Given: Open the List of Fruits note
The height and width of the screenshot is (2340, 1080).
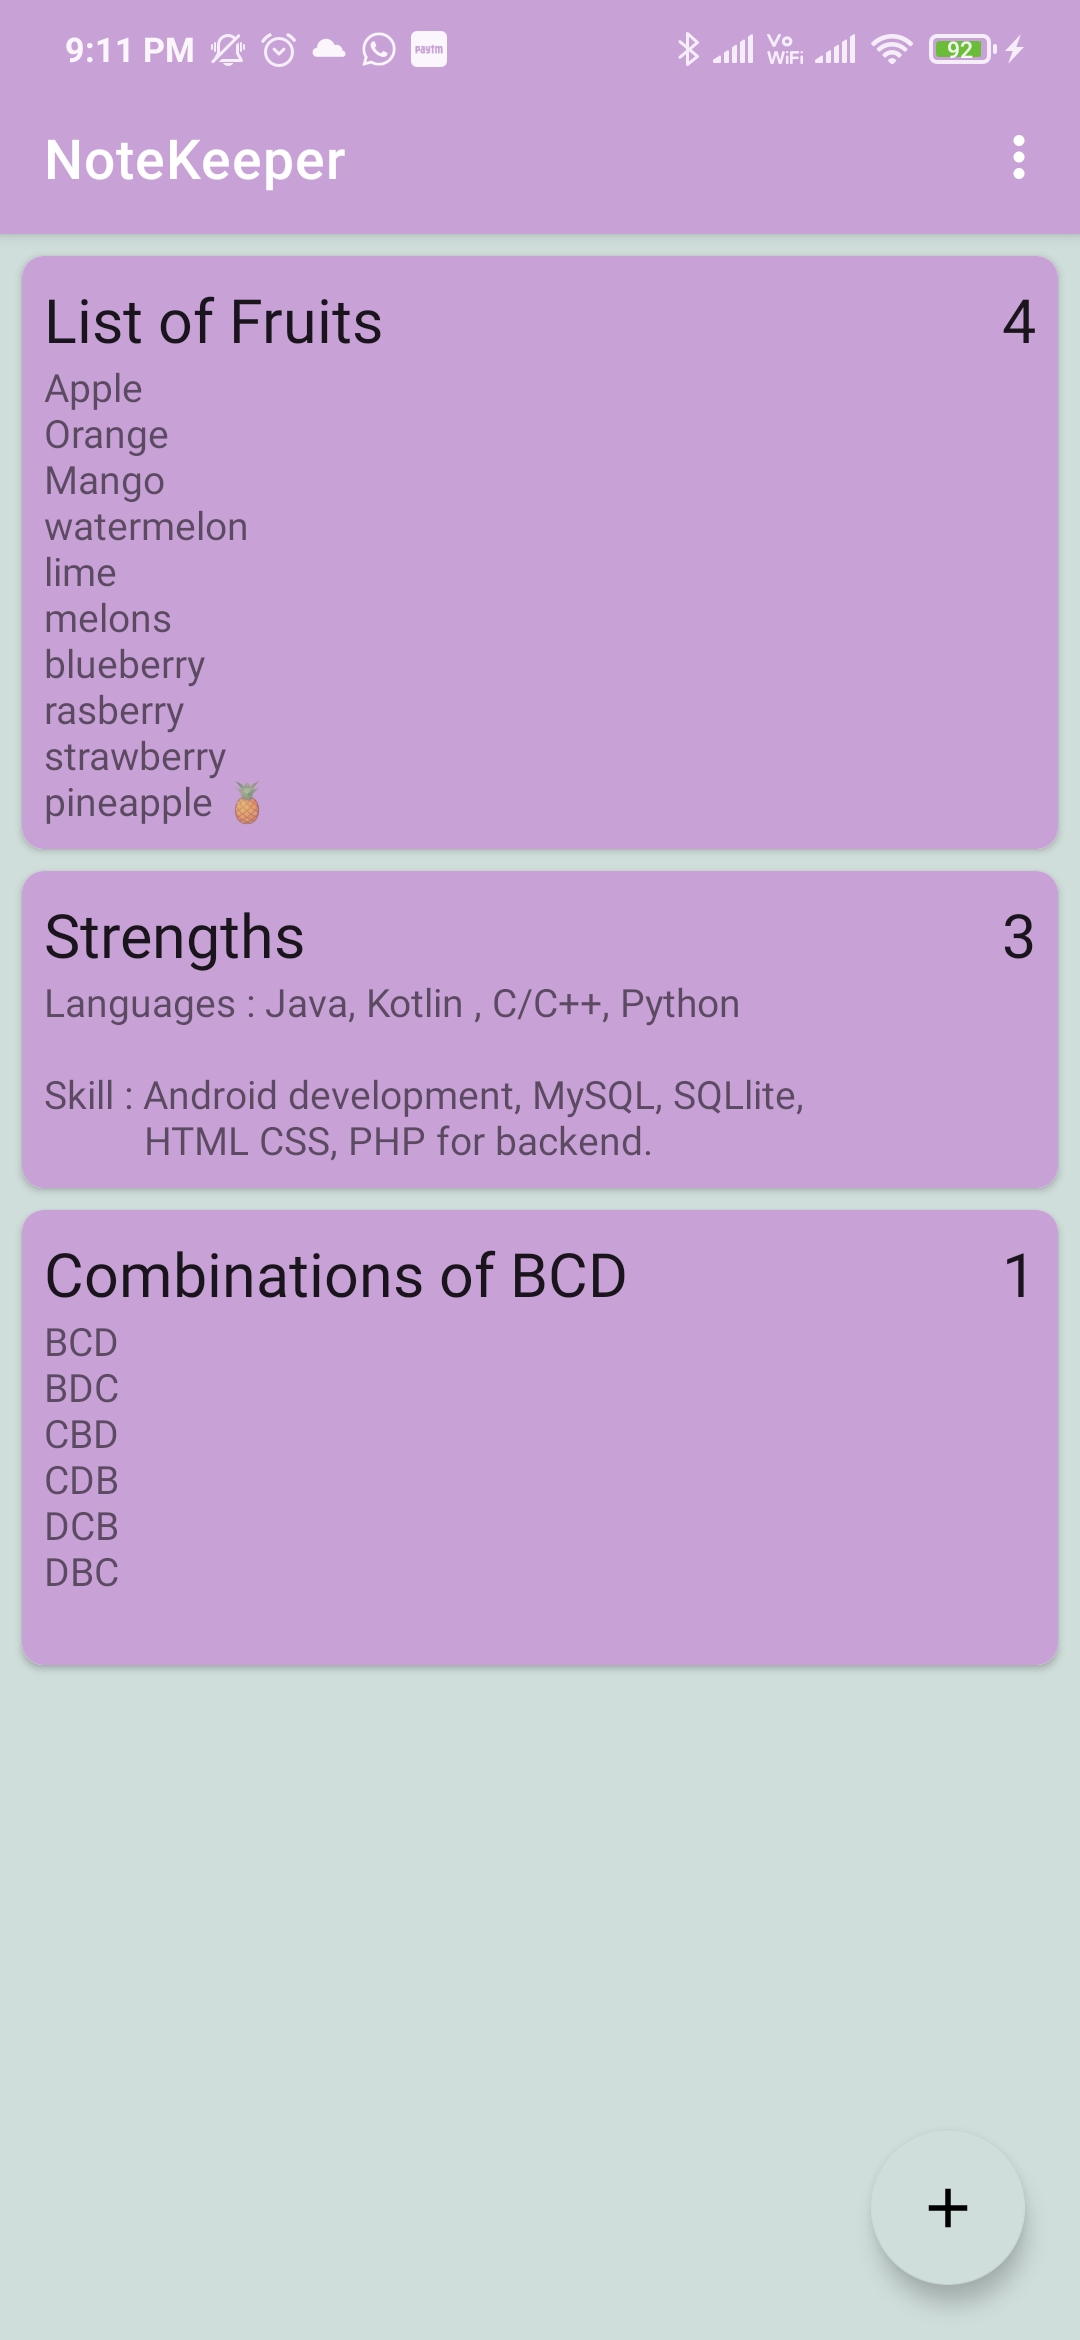Looking at the screenshot, I should tap(540, 550).
